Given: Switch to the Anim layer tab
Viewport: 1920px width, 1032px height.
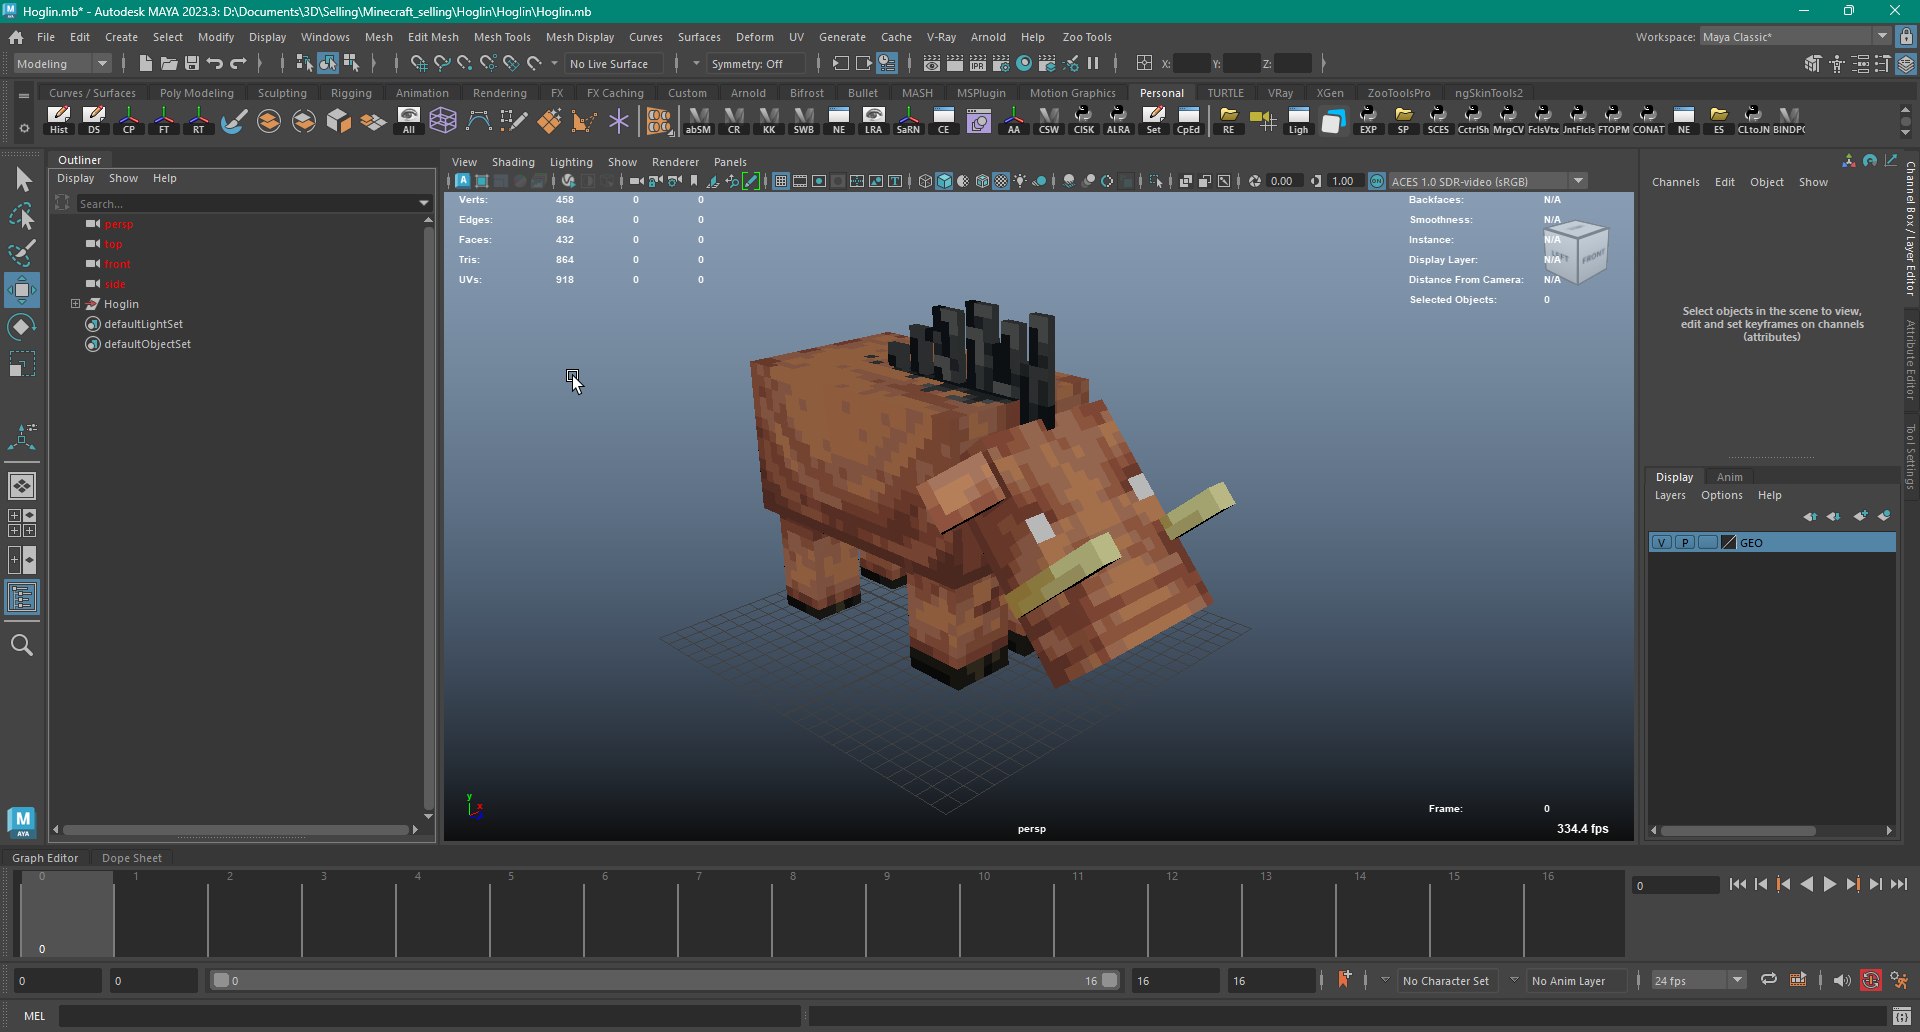Looking at the screenshot, I should click(1729, 477).
